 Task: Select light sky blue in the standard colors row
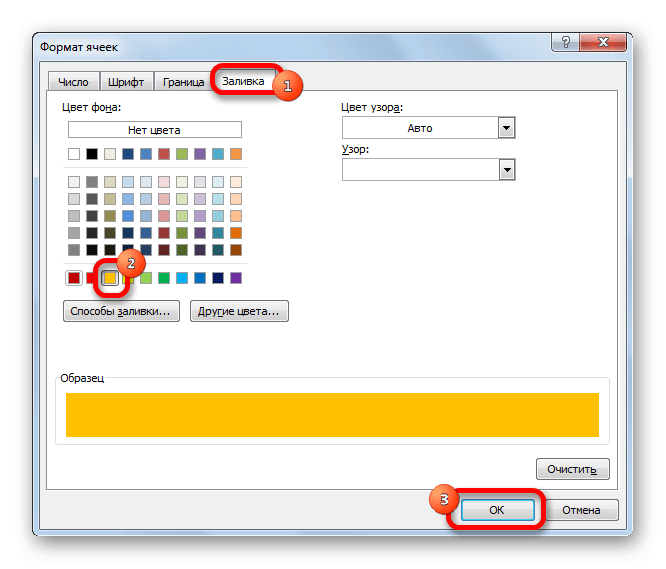pos(182,278)
